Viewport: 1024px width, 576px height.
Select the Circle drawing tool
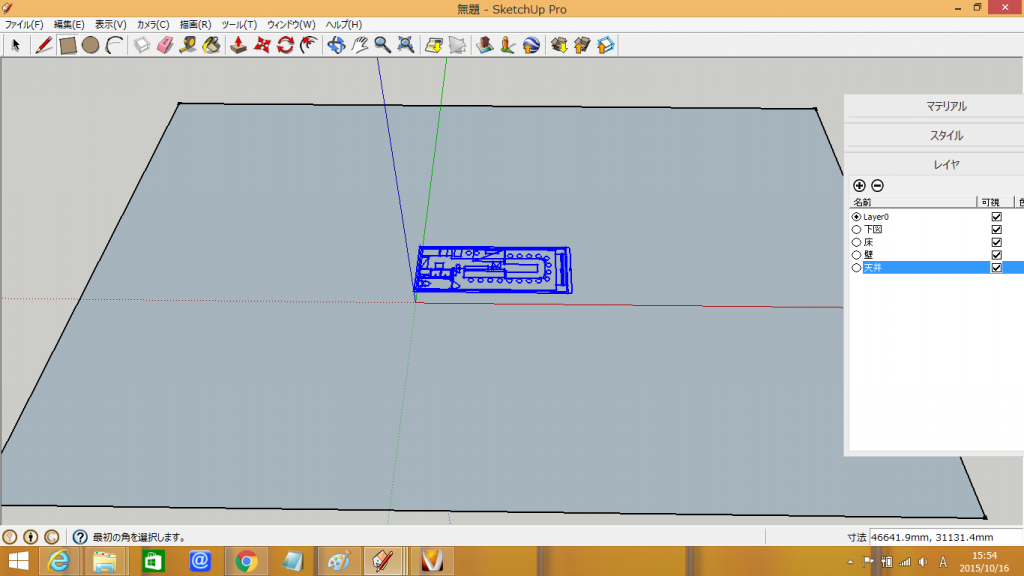coord(90,45)
